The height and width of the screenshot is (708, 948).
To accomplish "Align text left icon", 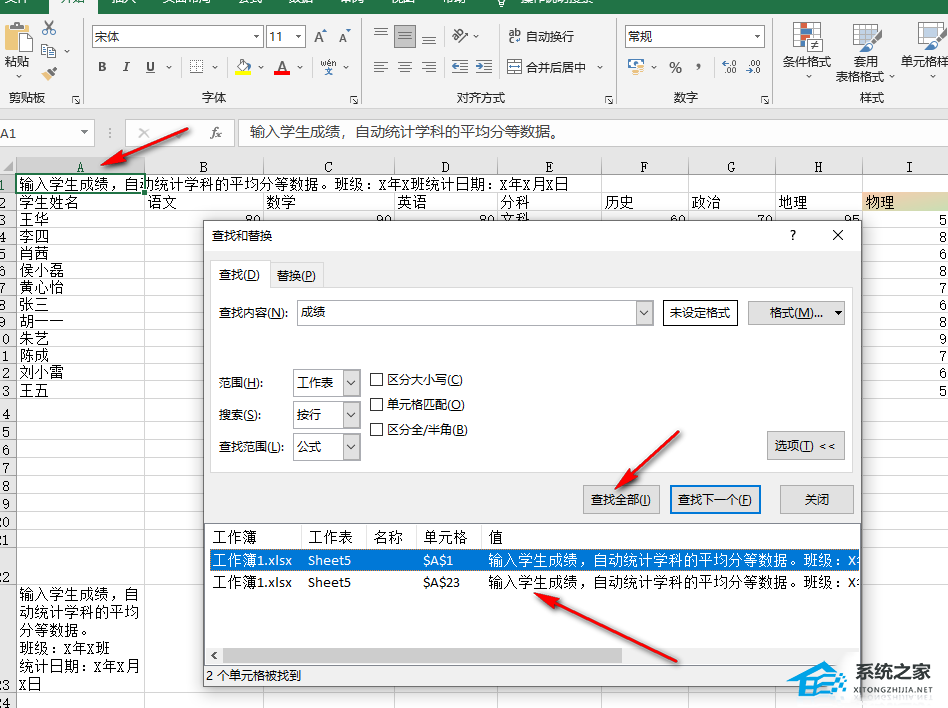I will click(x=380, y=67).
